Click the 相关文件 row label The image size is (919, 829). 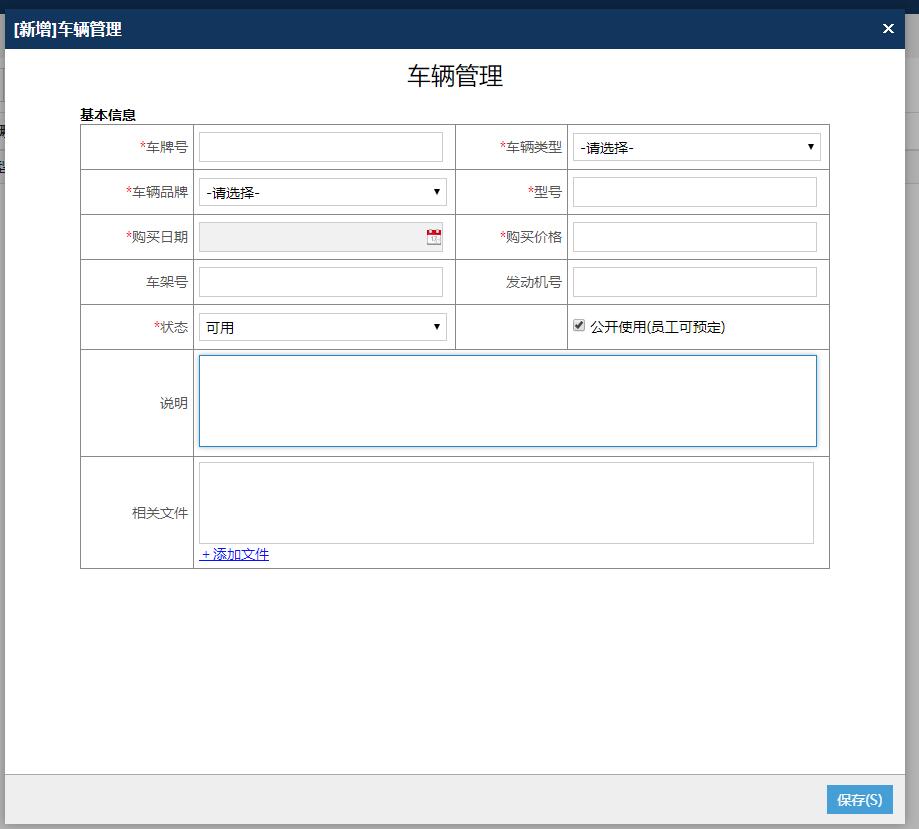160,513
